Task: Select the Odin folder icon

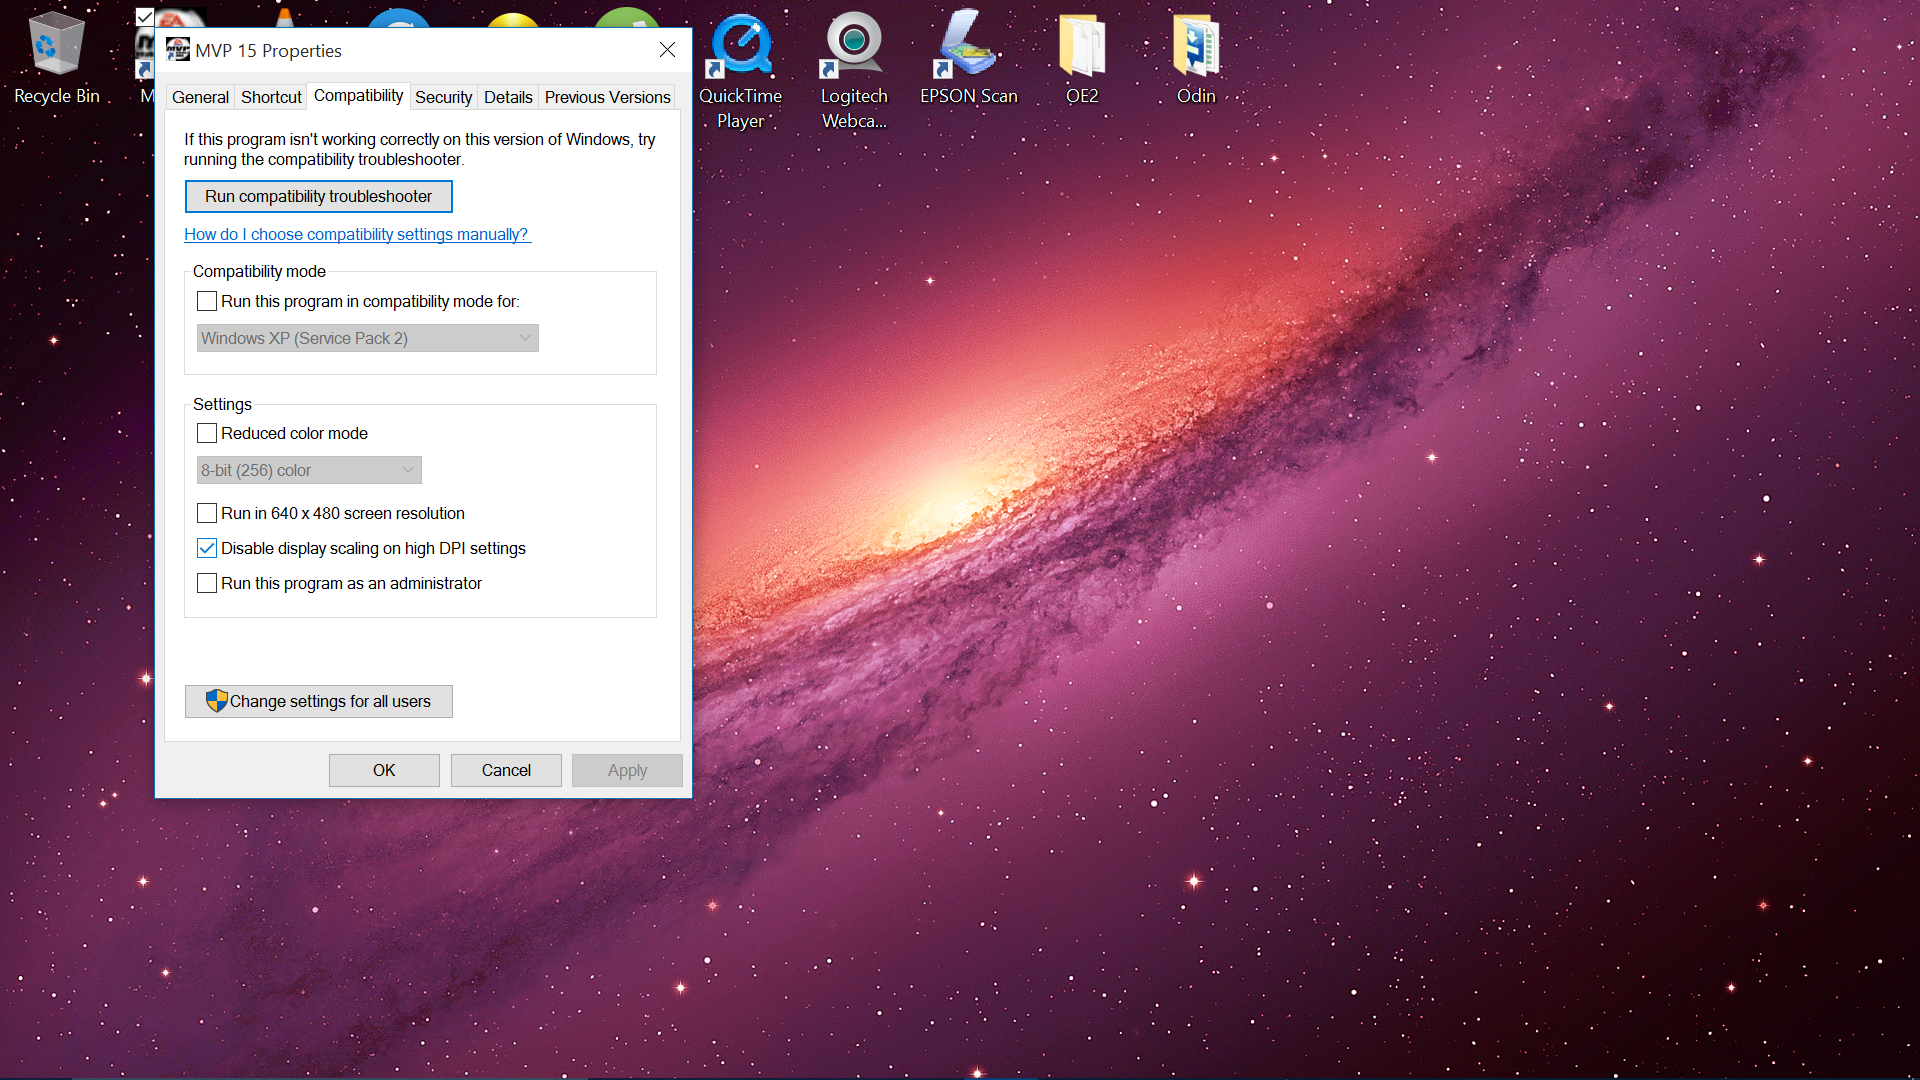Action: tap(1196, 58)
